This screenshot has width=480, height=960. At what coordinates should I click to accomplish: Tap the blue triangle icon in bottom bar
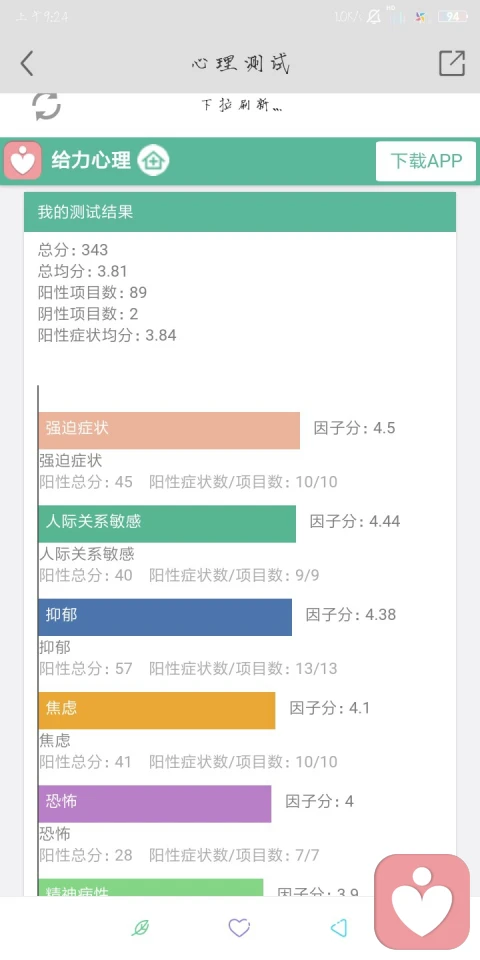(x=339, y=928)
